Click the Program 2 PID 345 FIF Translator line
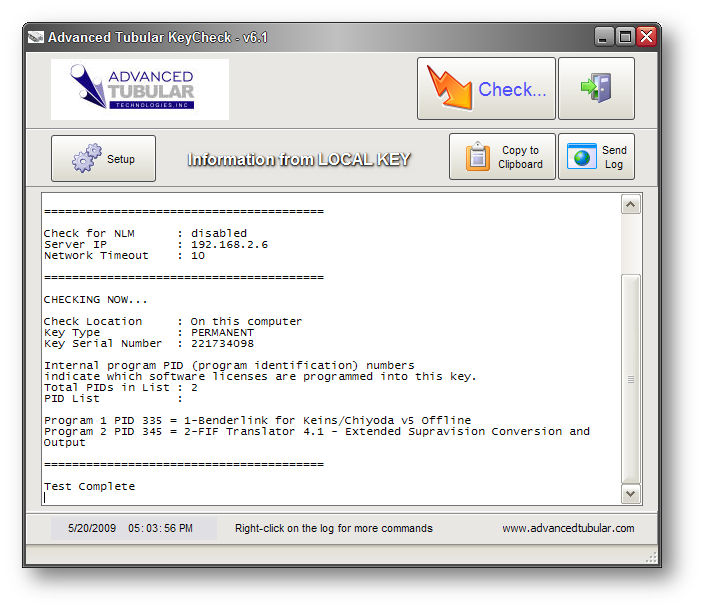 [317, 437]
